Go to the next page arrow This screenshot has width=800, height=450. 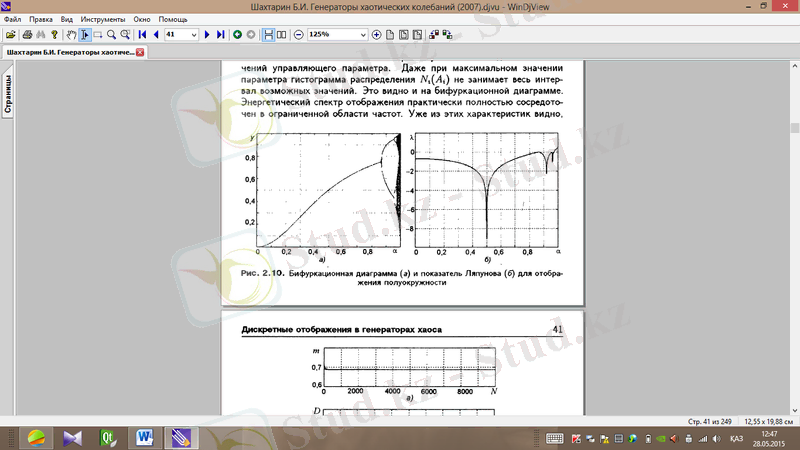(207, 35)
